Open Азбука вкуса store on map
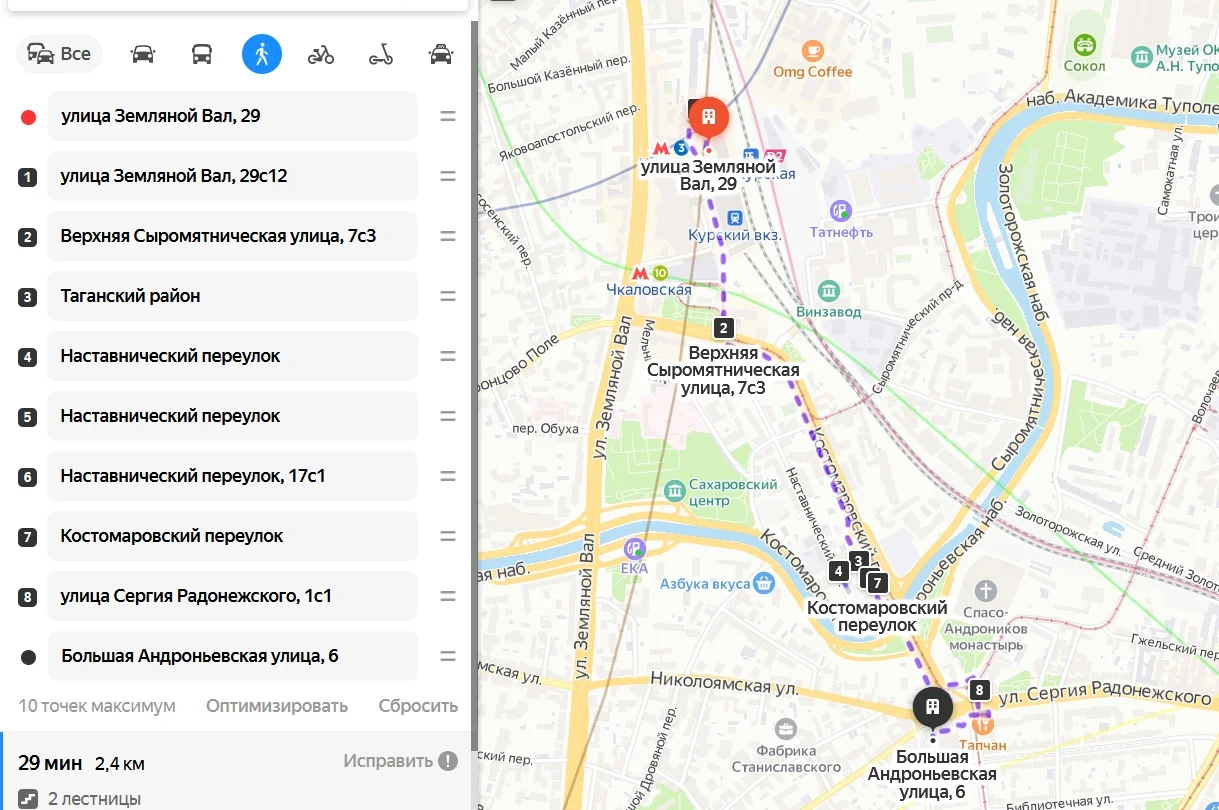This screenshot has width=1219, height=810. coord(764,583)
